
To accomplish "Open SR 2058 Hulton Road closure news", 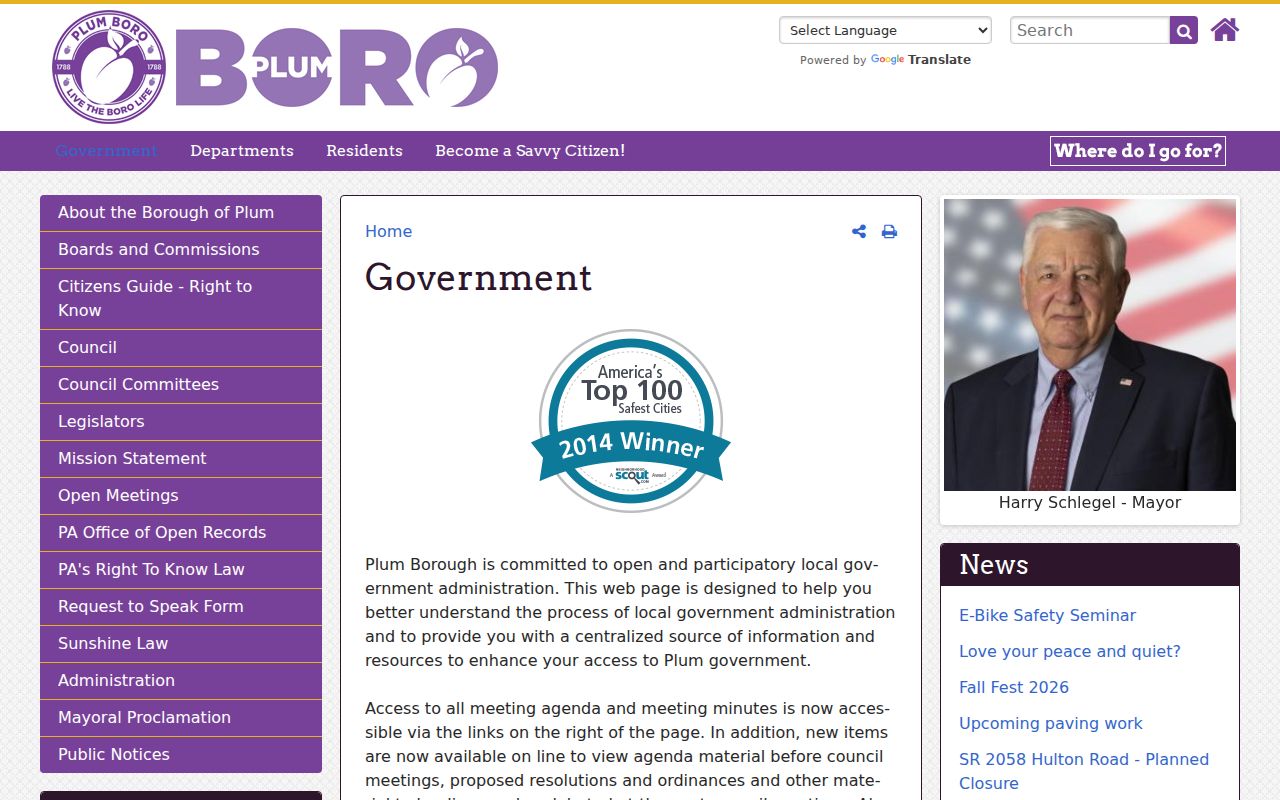I will point(1084,772).
